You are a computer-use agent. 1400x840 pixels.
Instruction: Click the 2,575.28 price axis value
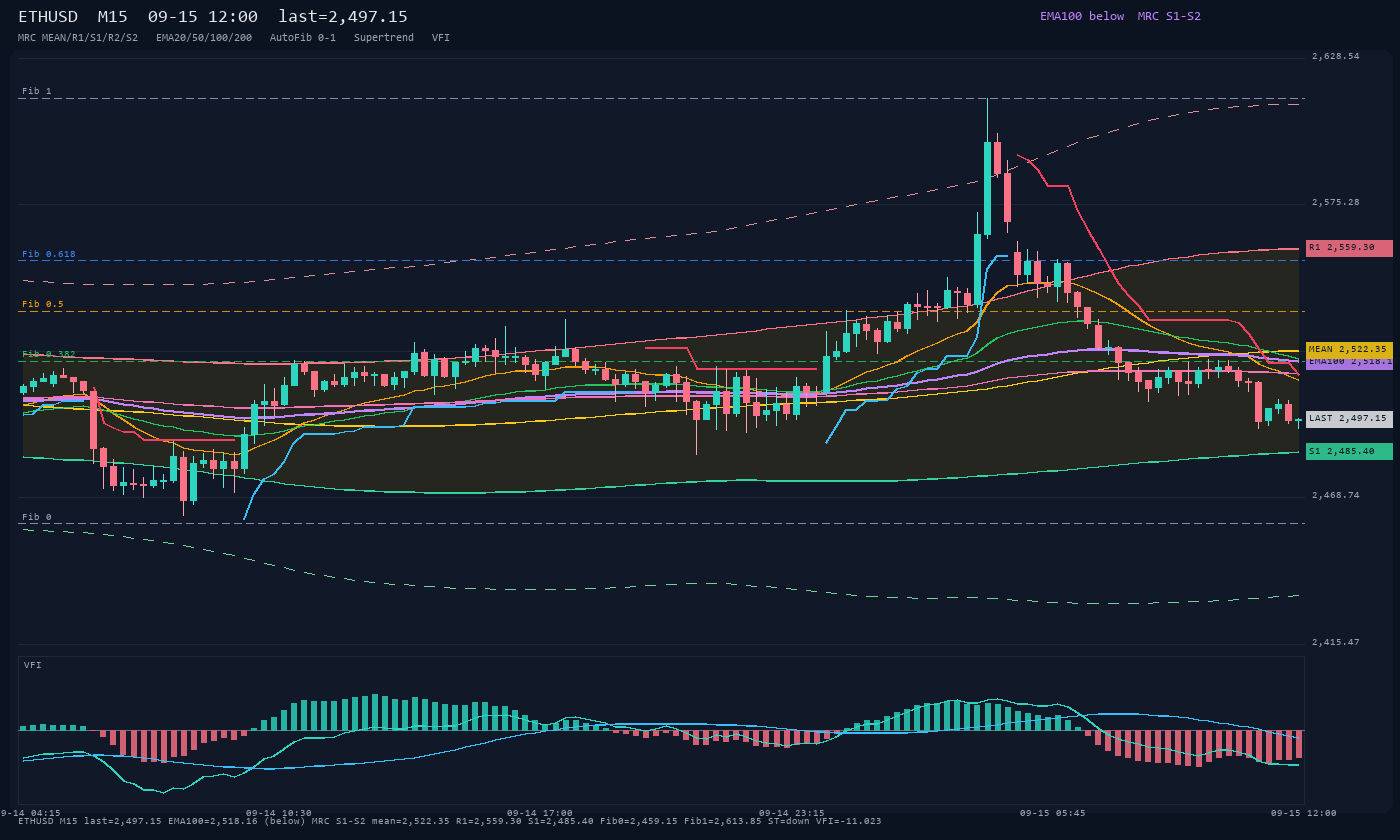(x=1336, y=202)
